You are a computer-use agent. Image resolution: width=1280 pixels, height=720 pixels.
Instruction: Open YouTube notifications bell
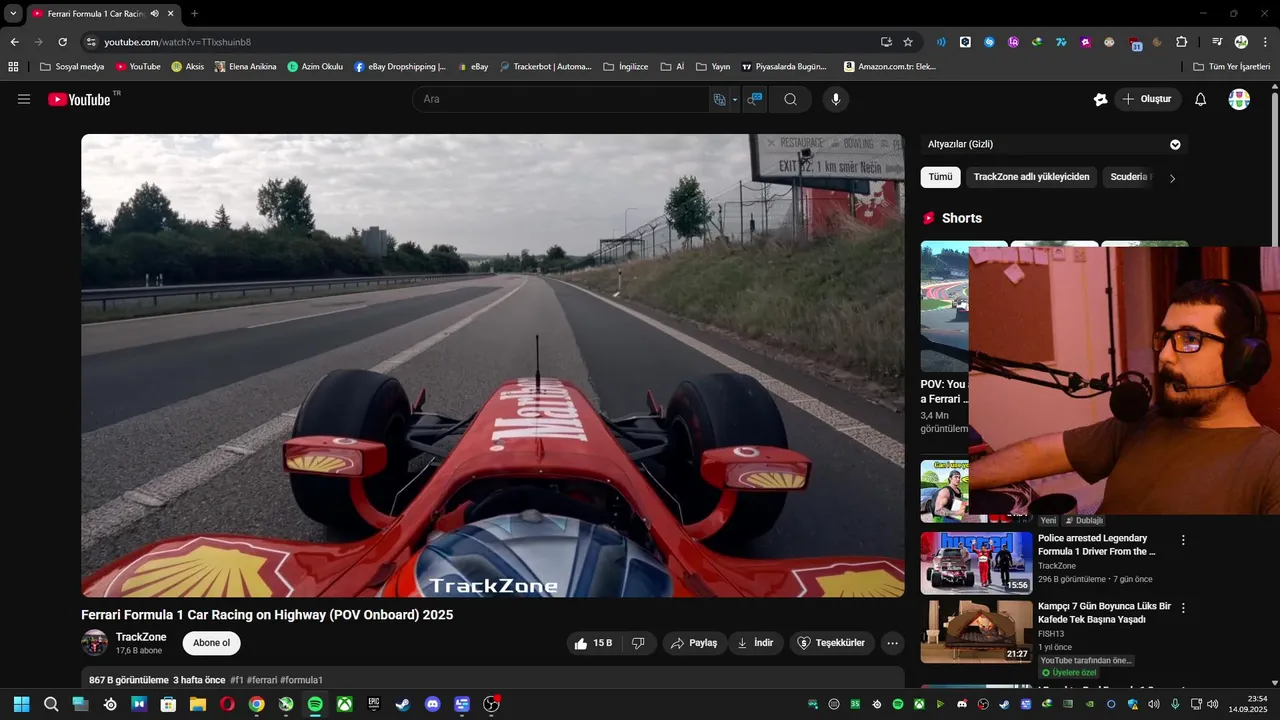pyautogui.click(x=1201, y=99)
